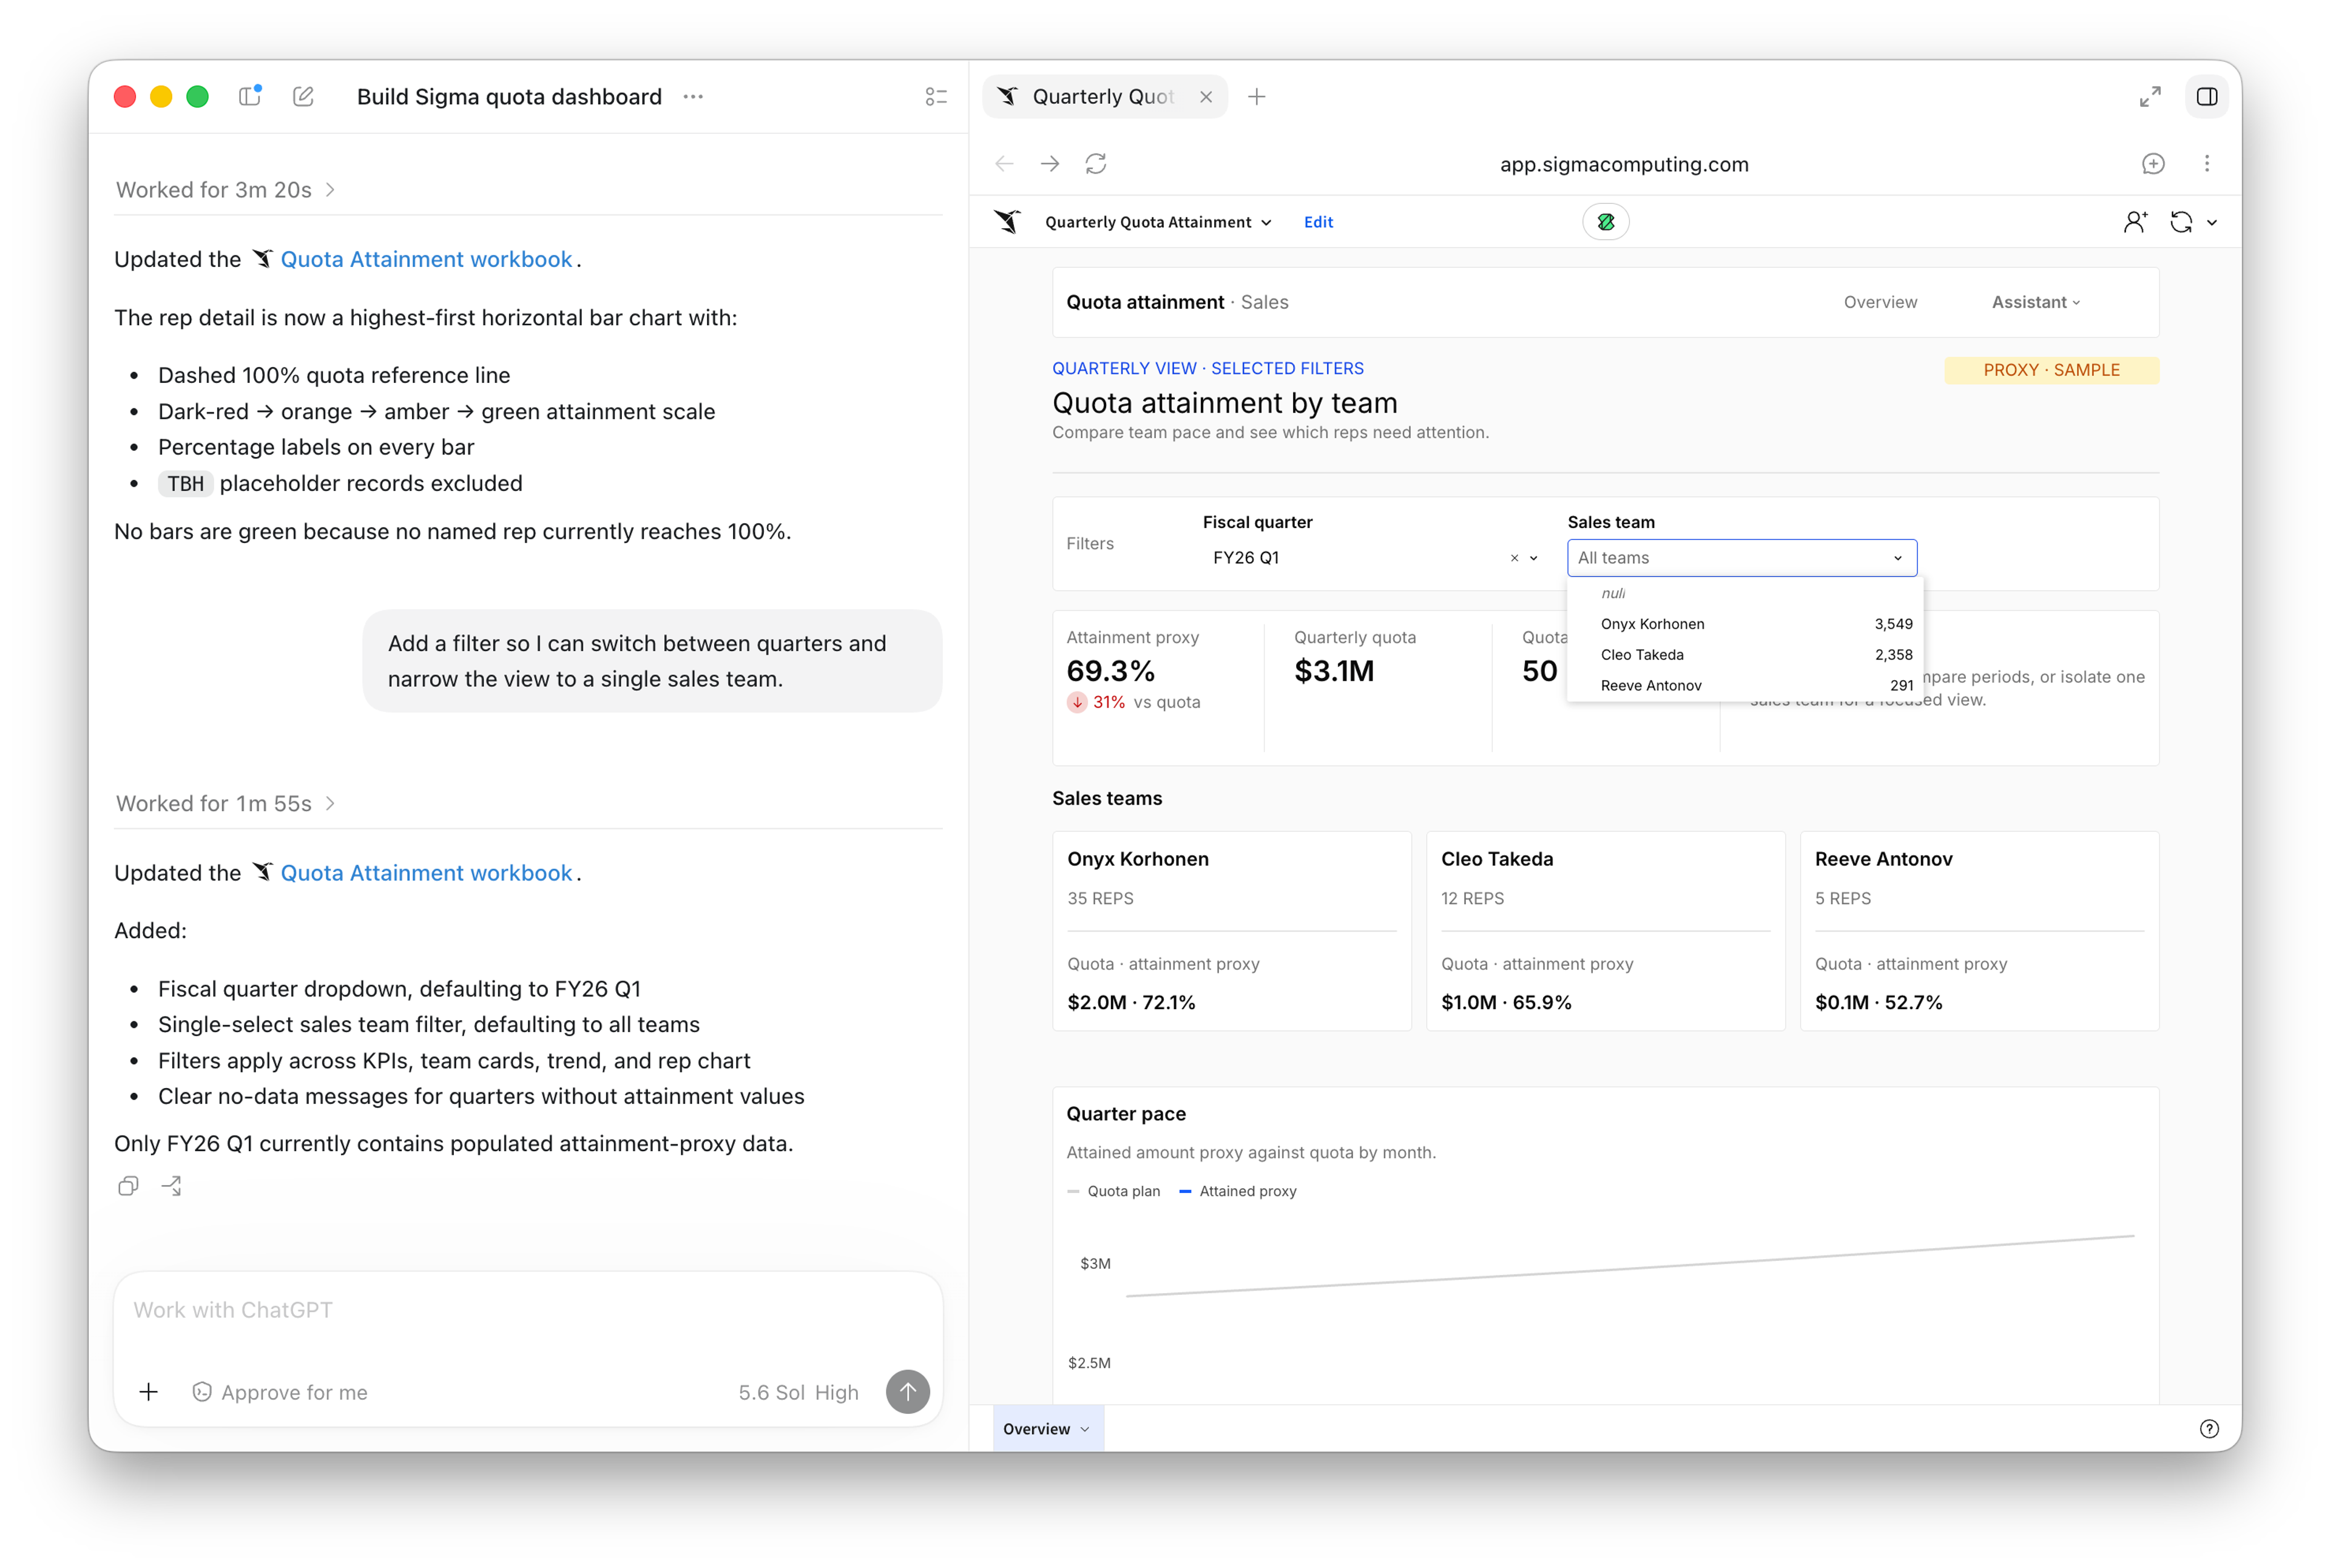Open the Cleo Takeda team card
Image resolution: width=2330 pixels, height=1568 pixels.
click(1606, 931)
